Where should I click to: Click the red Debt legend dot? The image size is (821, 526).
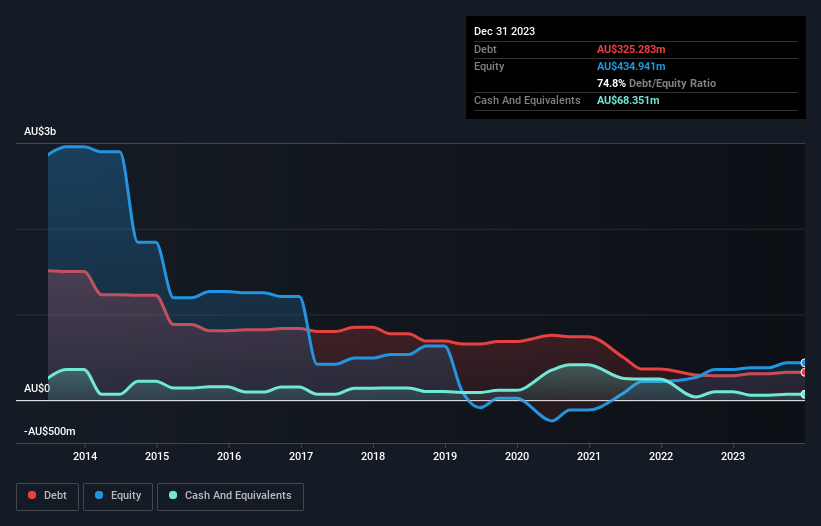pyautogui.click(x=32, y=495)
